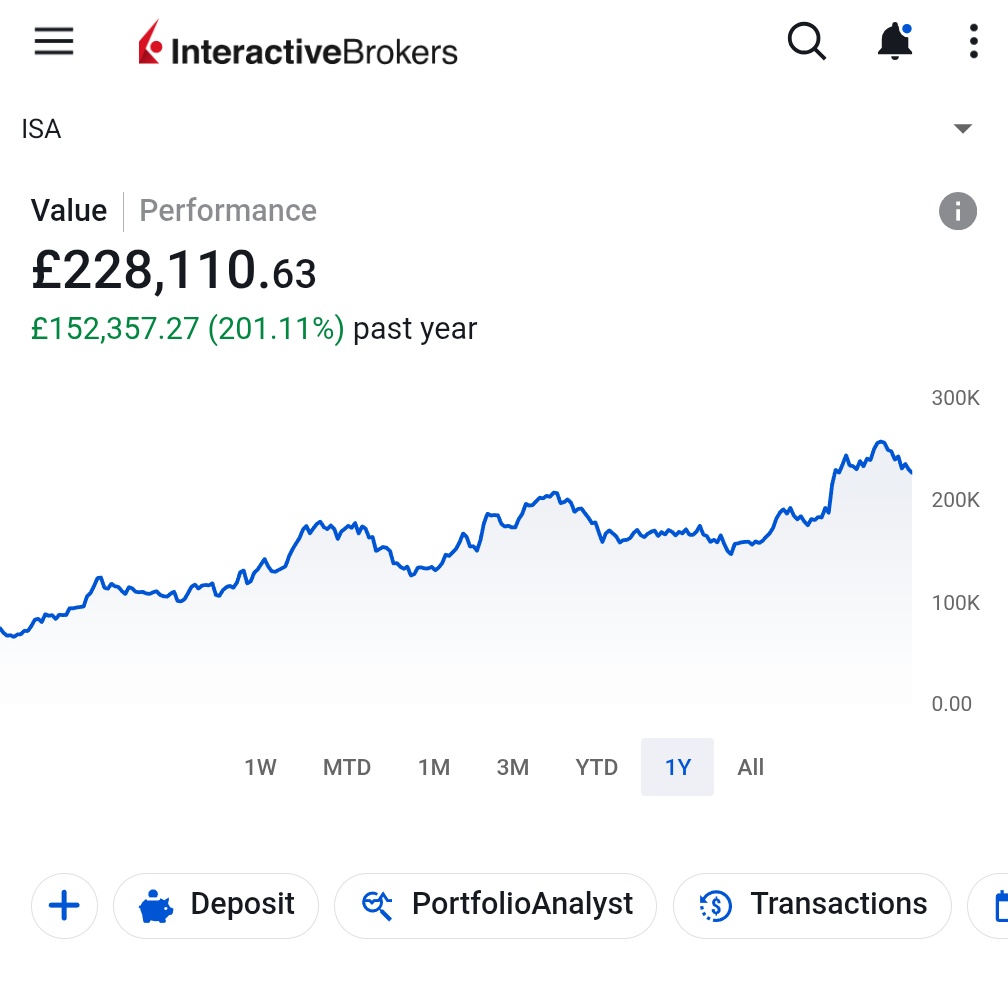This screenshot has height=1008, width=1008.
Task: Open the three-dot overflow menu
Action: 974,41
